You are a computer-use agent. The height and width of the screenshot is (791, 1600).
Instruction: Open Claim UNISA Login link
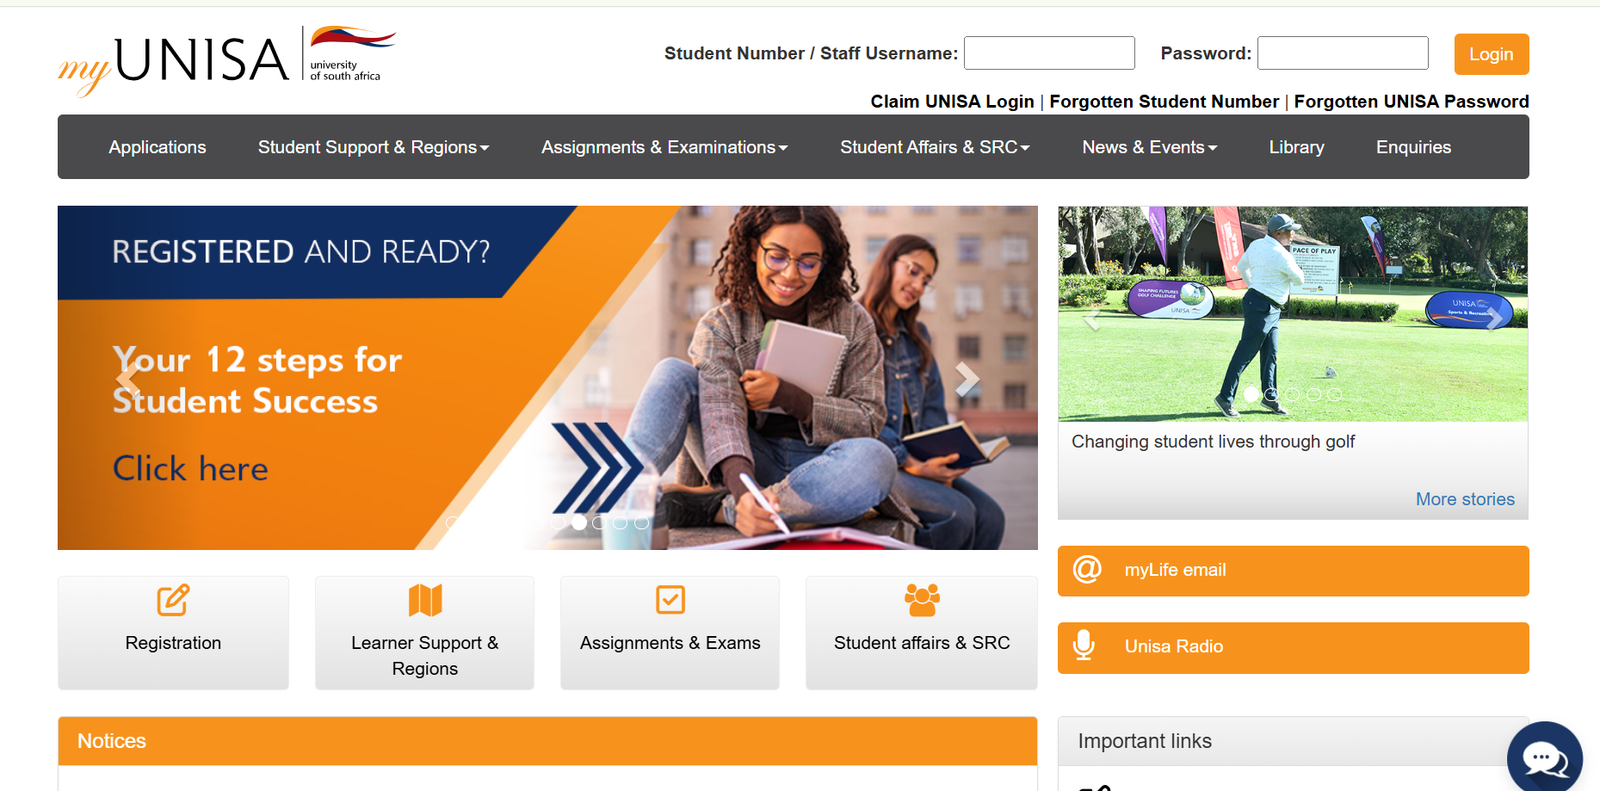[952, 101]
